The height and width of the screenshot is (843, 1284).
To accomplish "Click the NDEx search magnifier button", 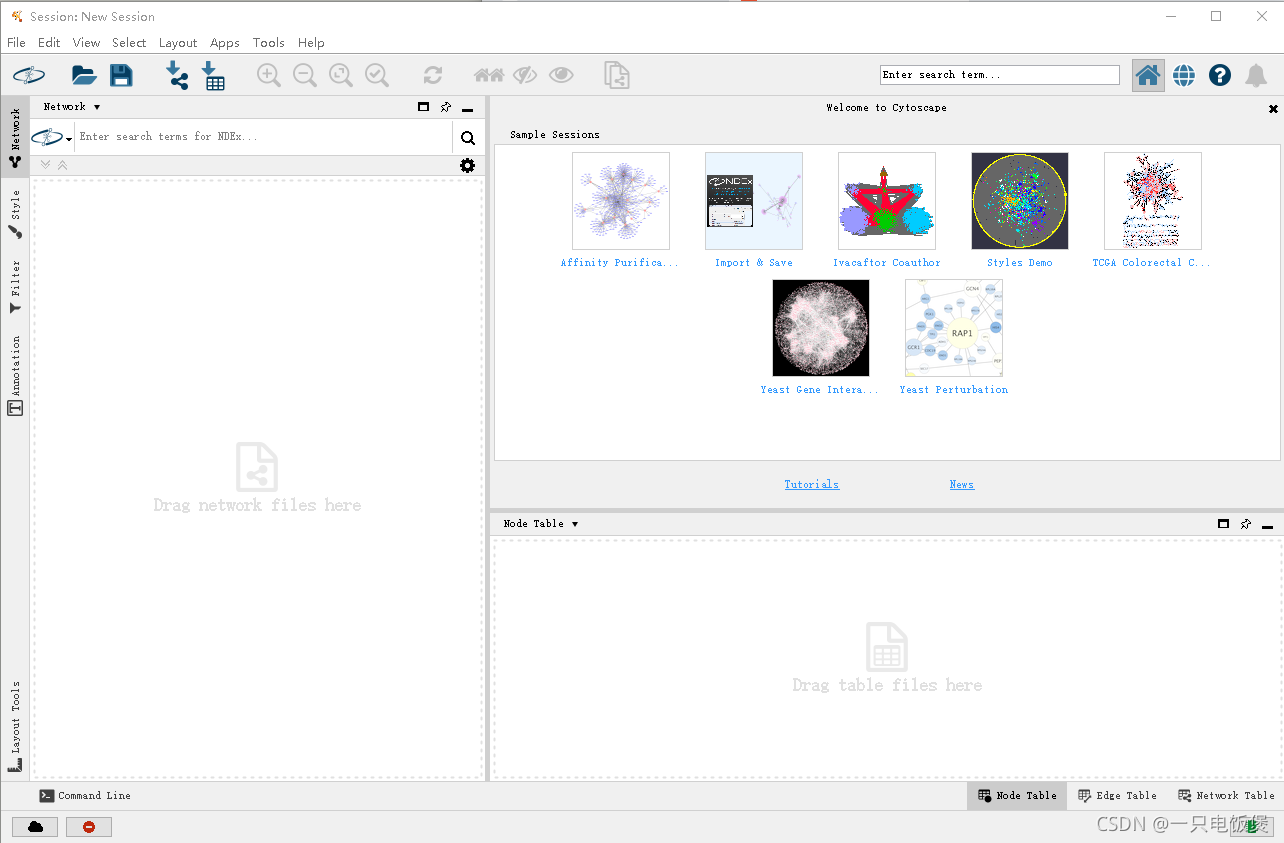I will [x=468, y=138].
